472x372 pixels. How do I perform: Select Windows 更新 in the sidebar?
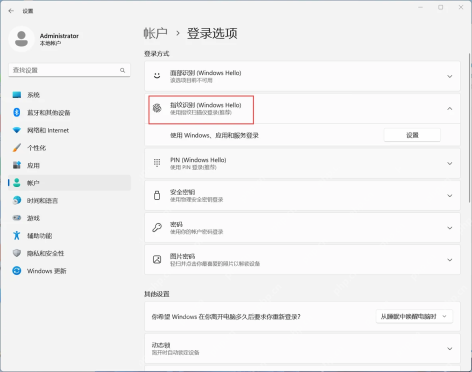point(69,271)
